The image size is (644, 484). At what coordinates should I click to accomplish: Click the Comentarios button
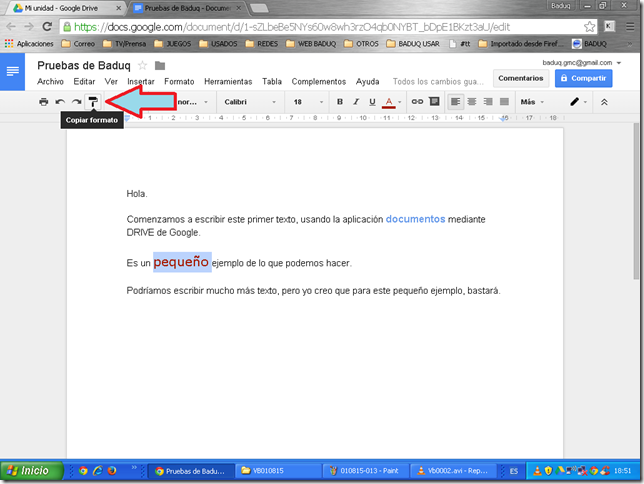coord(521,78)
